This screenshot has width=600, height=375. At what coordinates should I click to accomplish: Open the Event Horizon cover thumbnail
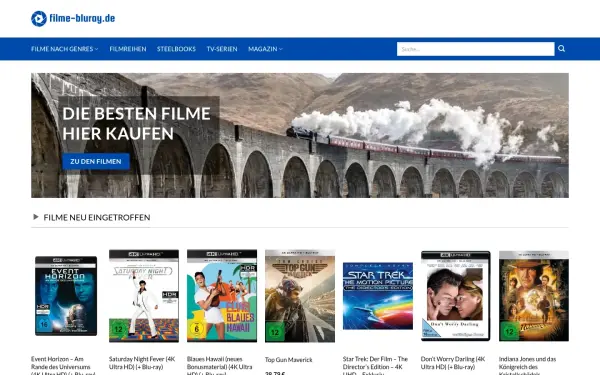click(66, 296)
